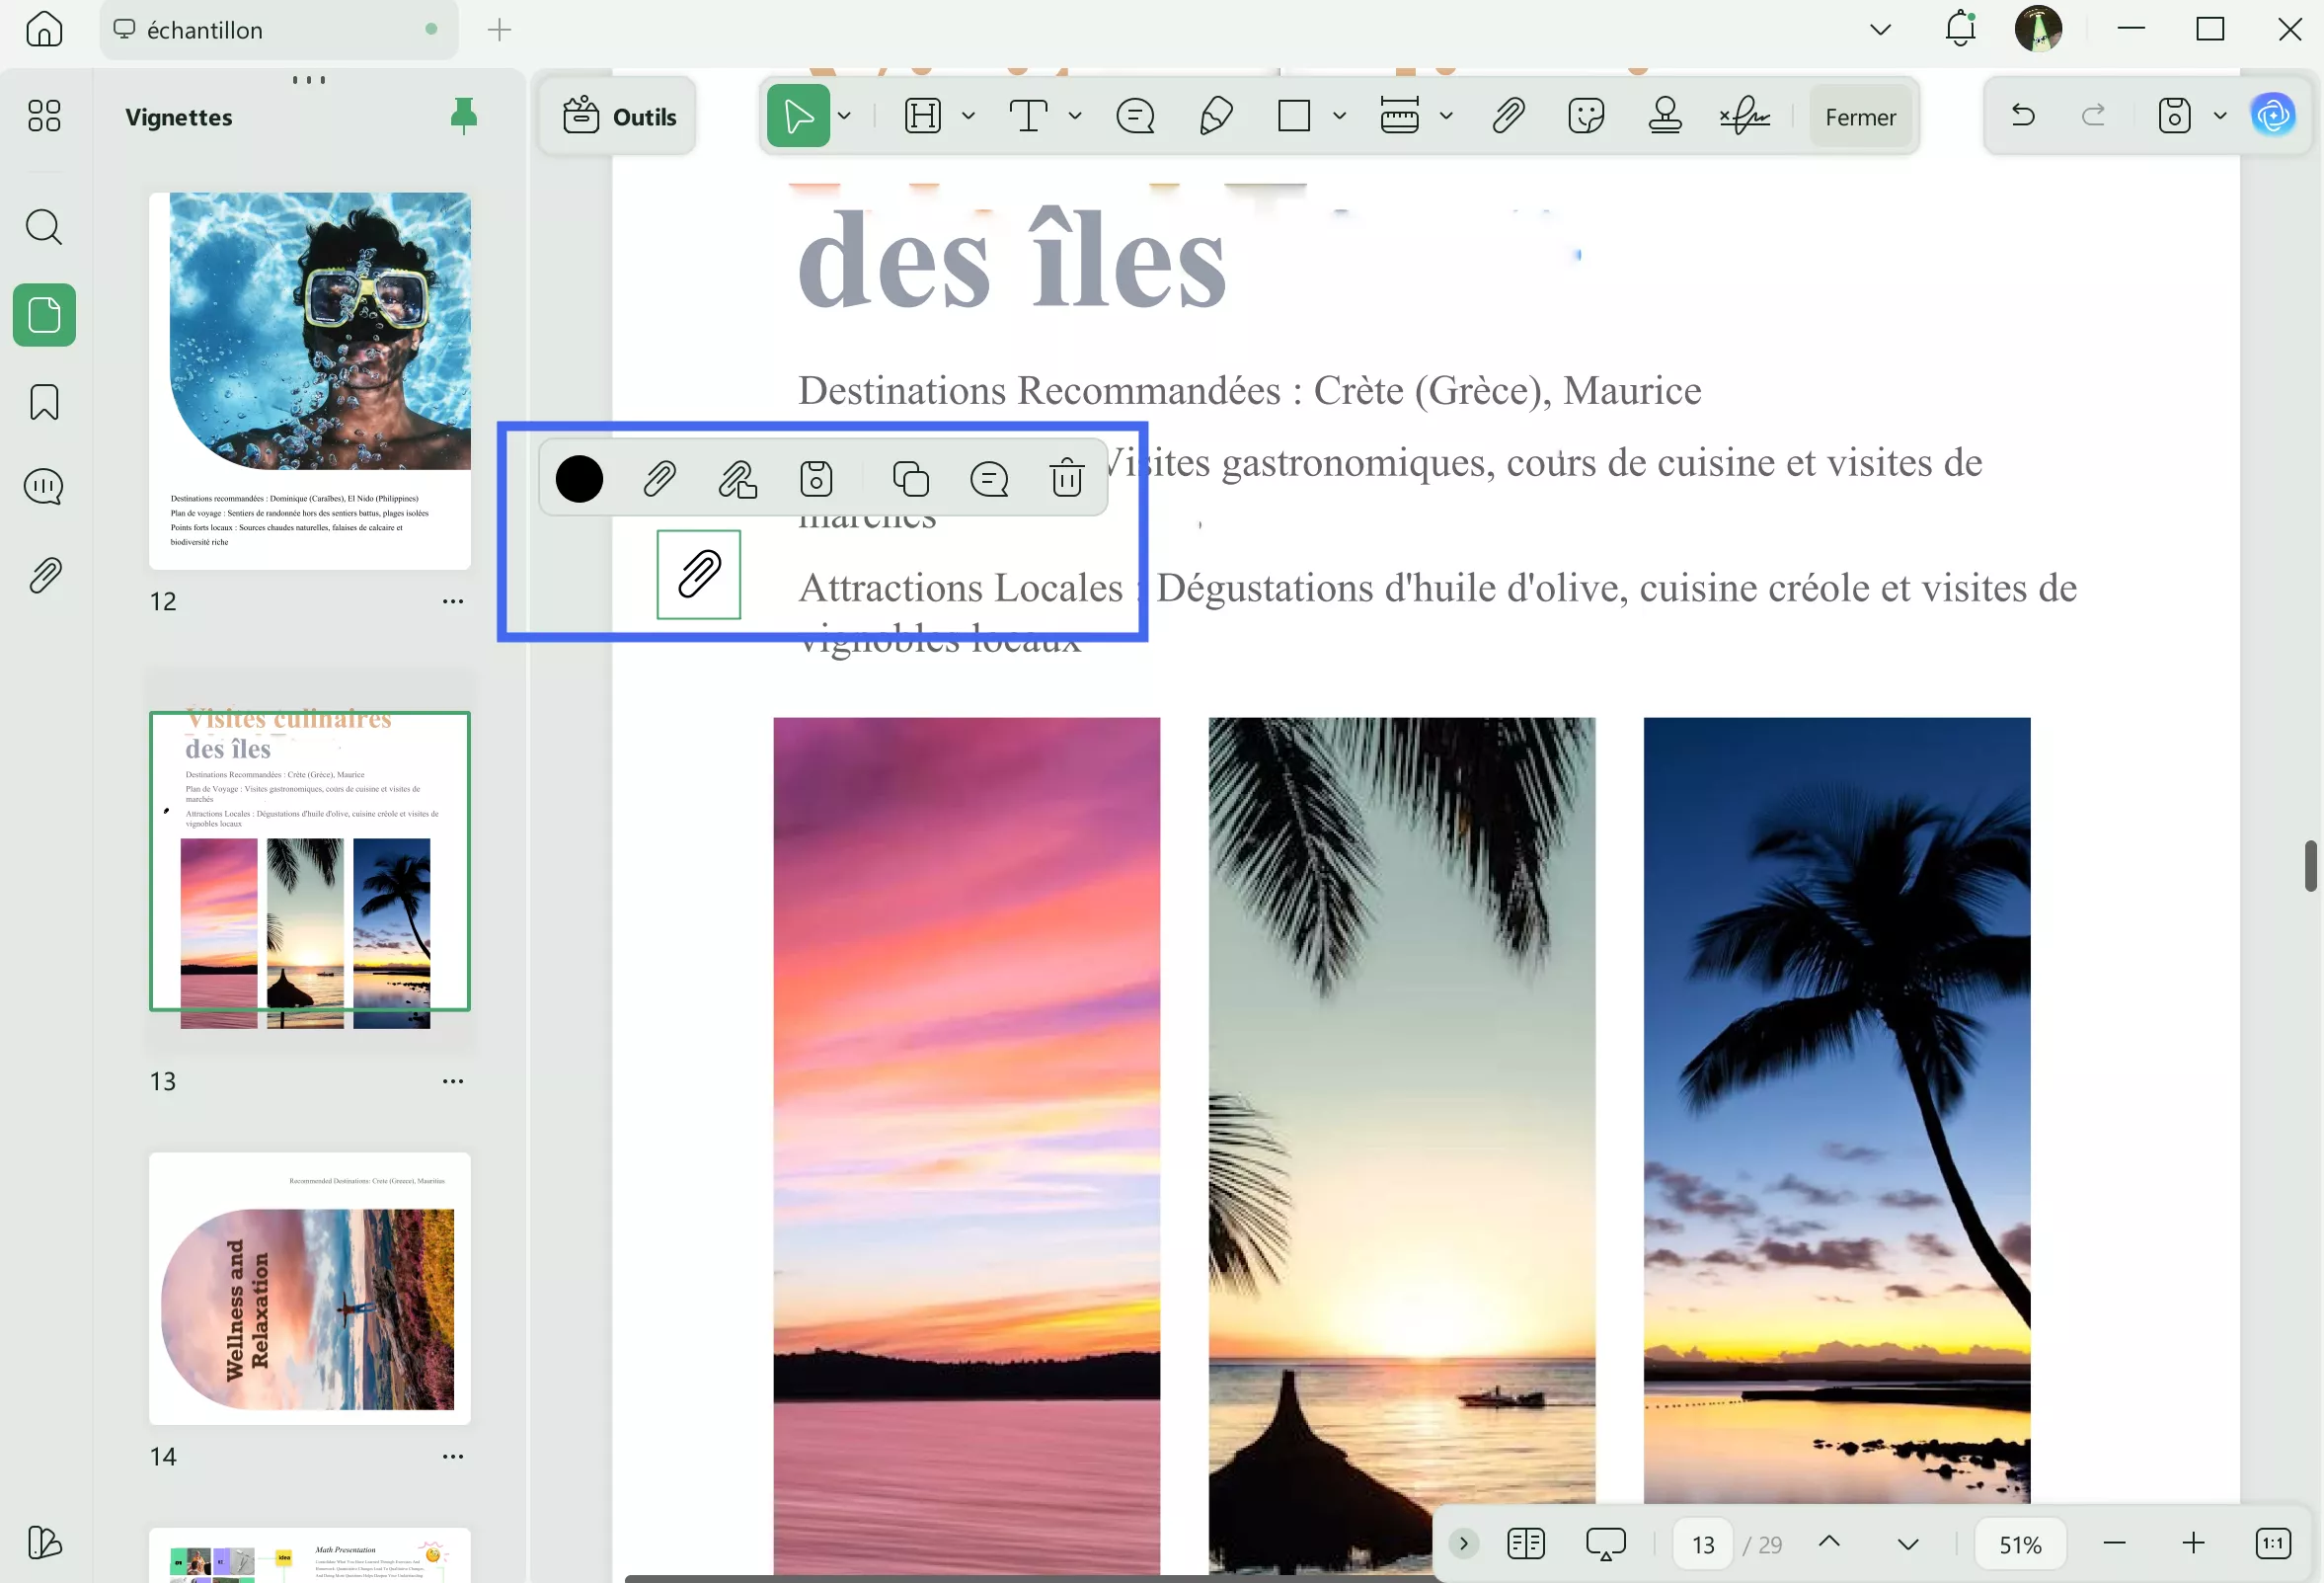
Task: Toggle actual size 1:1 view
Action: tap(2273, 1543)
